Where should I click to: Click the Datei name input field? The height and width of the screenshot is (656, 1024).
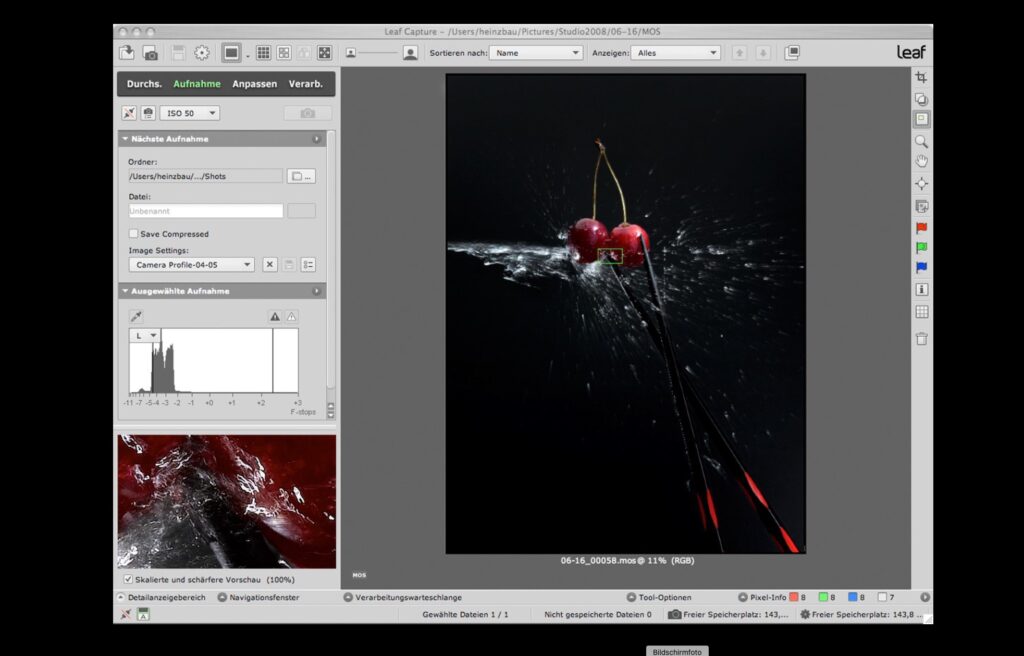pos(206,211)
